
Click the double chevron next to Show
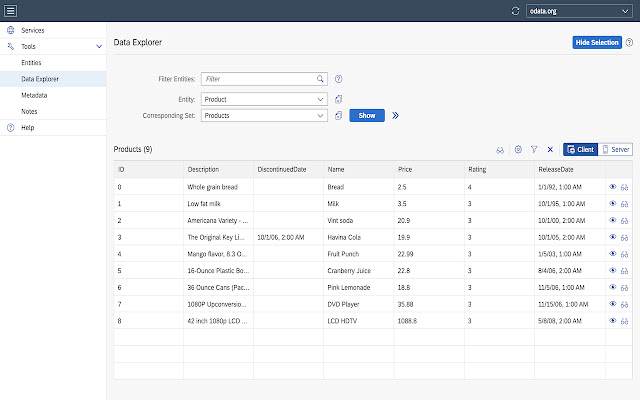pos(395,116)
